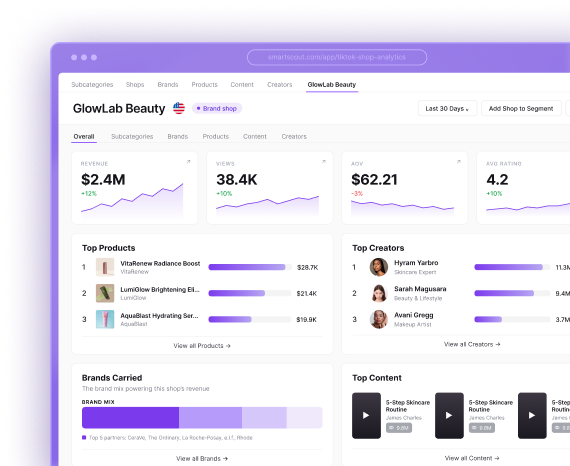
Task: Click the 38.4K views value
Action: click(237, 180)
